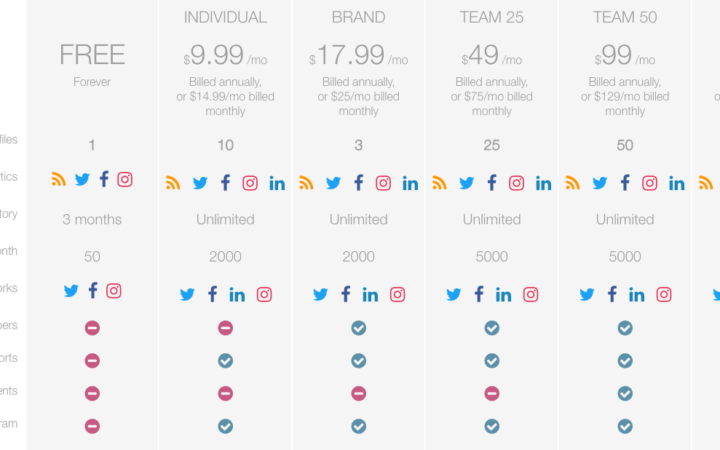Click Twitter networks icon in TEAM 25 column
This screenshot has height=450, width=720.
pyautogui.click(x=453, y=294)
